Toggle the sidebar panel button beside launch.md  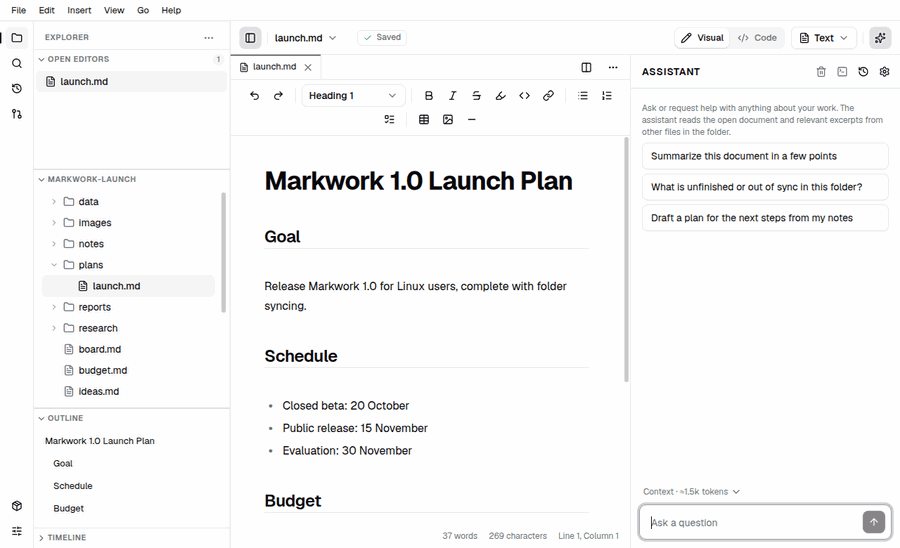pyautogui.click(x=250, y=38)
